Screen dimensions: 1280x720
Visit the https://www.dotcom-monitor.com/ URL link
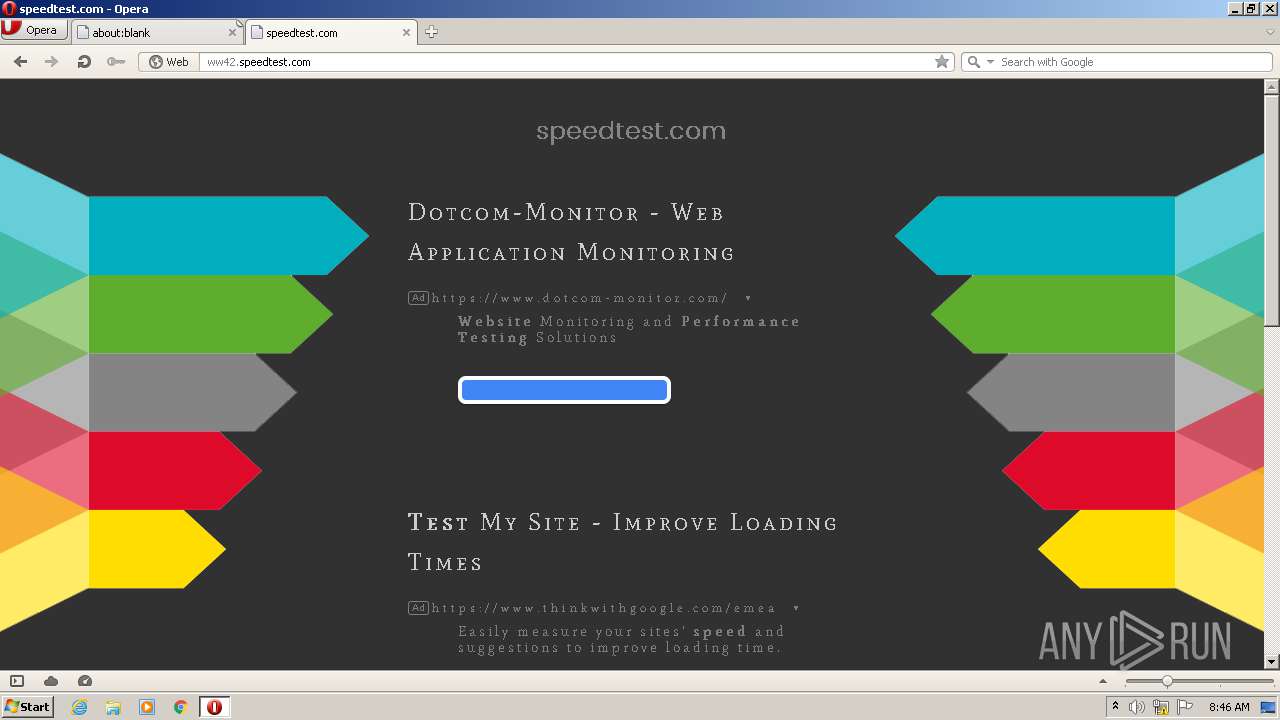[579, 298]
